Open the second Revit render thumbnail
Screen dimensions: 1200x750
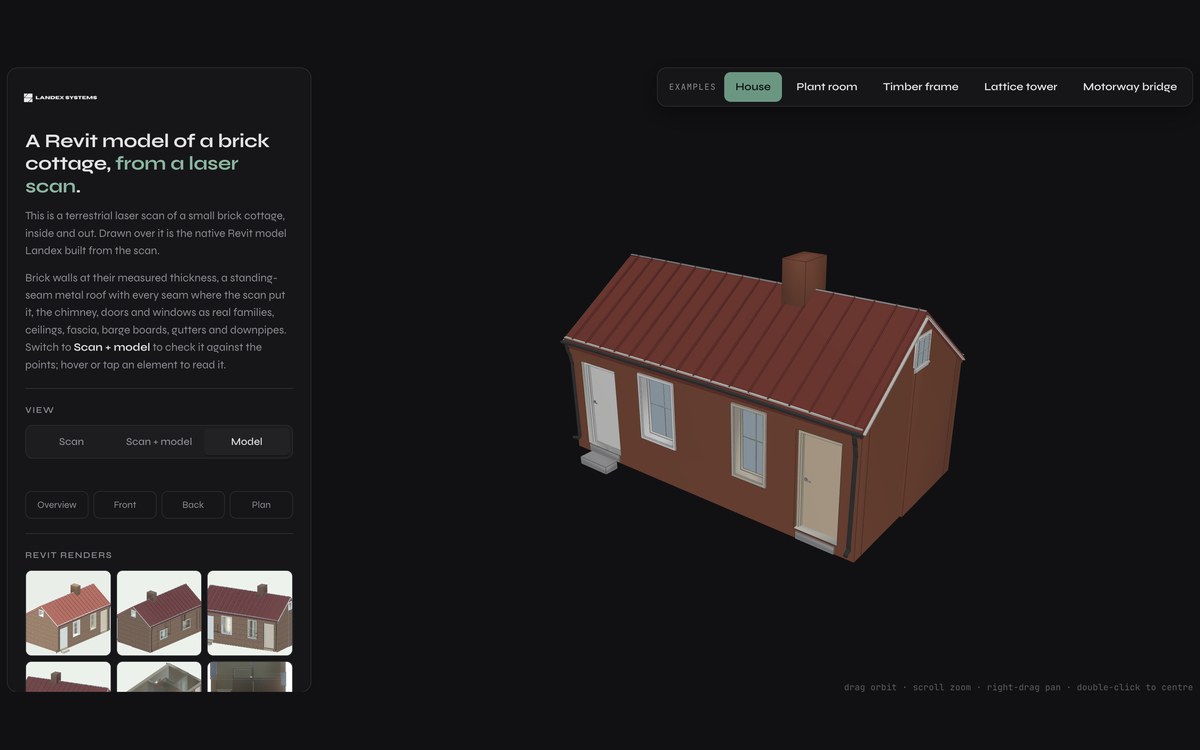pyautogui.click(x=159, y=613)
